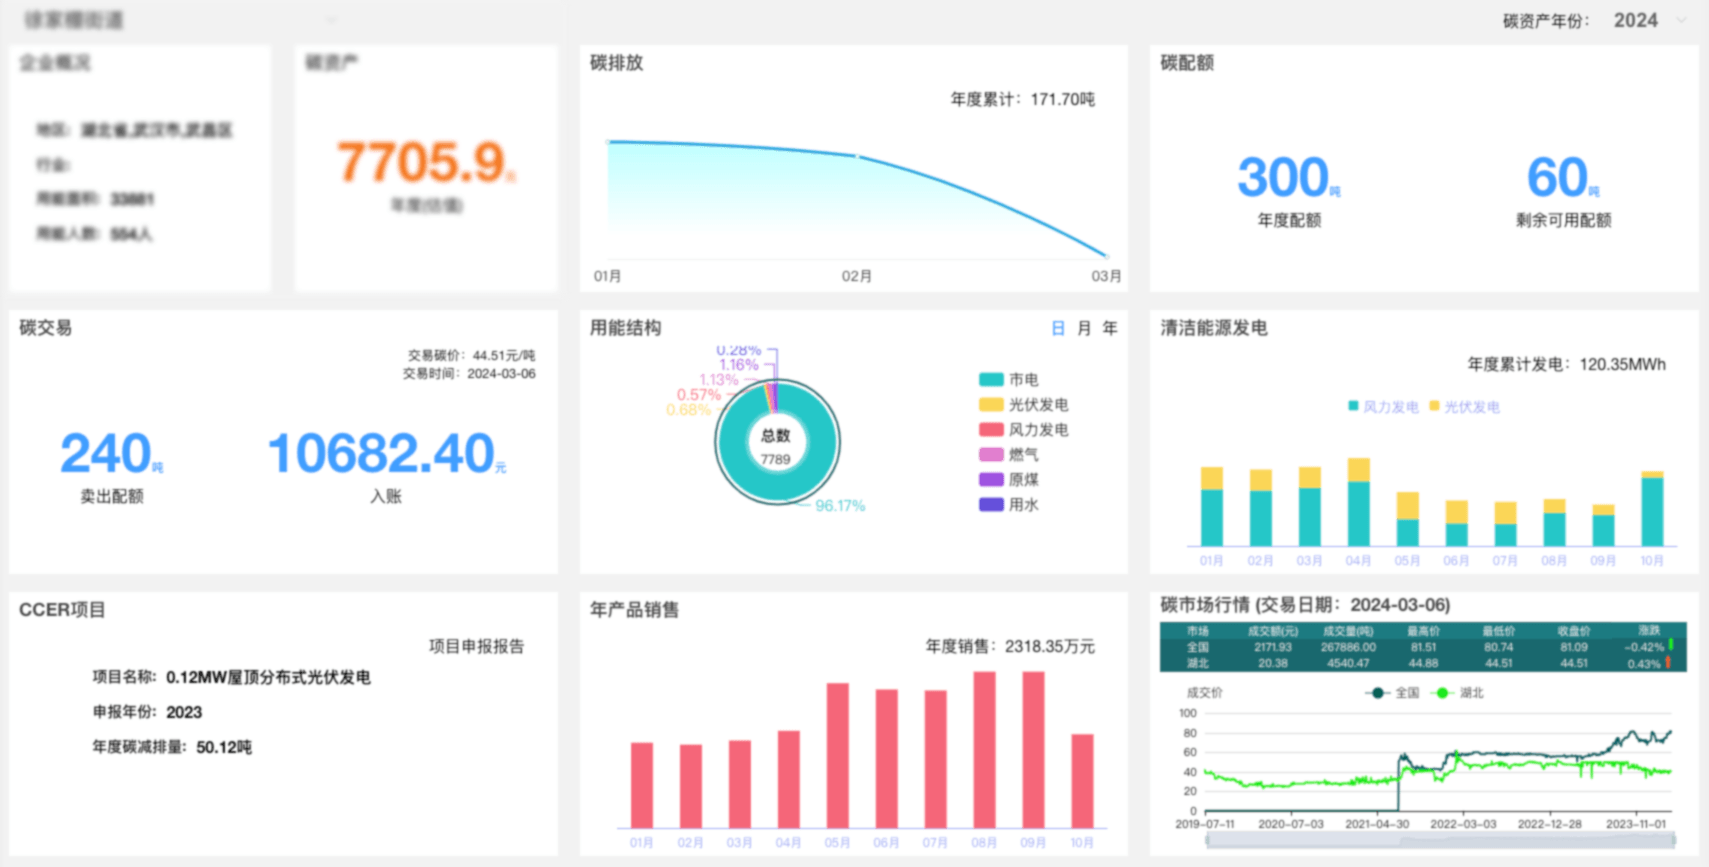The image size is (1709, 867).
Task: Open the 碳资产年份 2024 dropdown
Action: (x=1645, y=21)
